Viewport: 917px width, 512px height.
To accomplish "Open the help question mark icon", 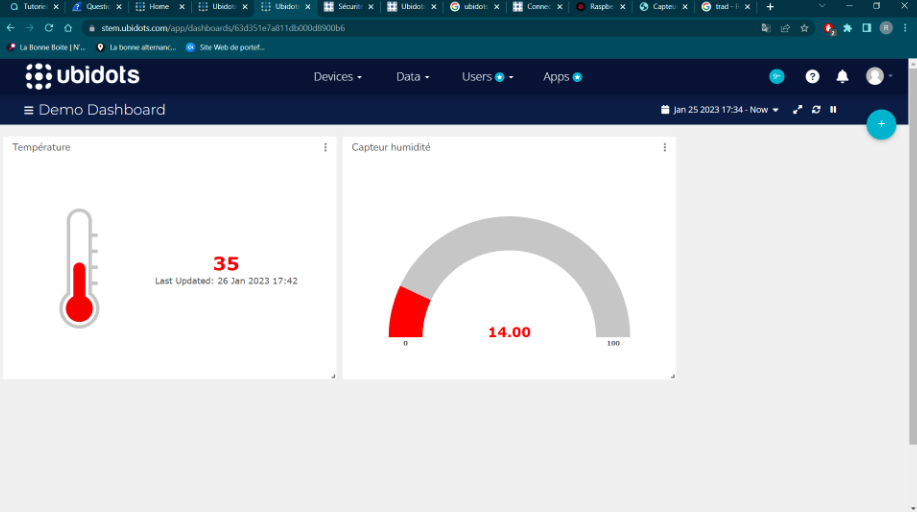I will tap(812, 77).
